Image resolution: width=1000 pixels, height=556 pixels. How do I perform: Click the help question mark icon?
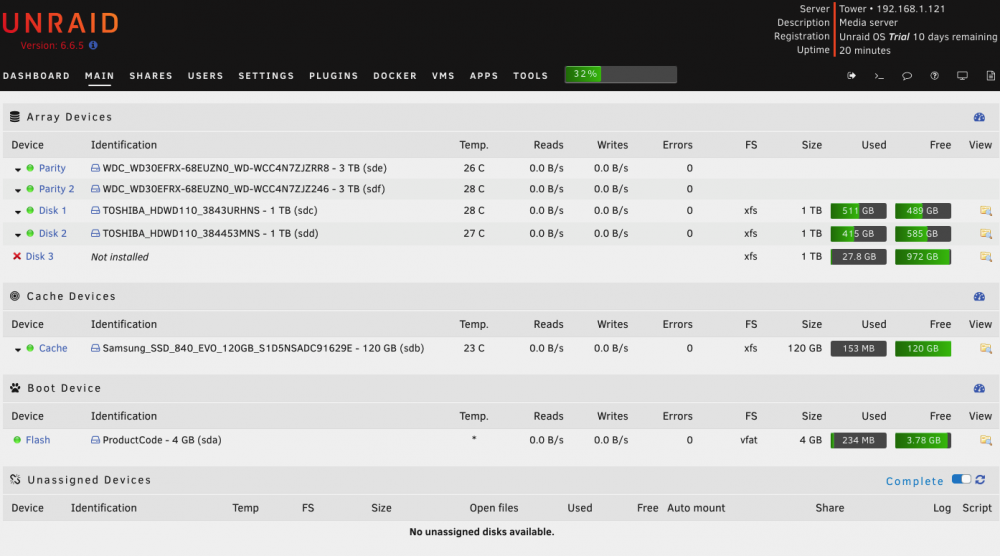[x=934, y=76]
